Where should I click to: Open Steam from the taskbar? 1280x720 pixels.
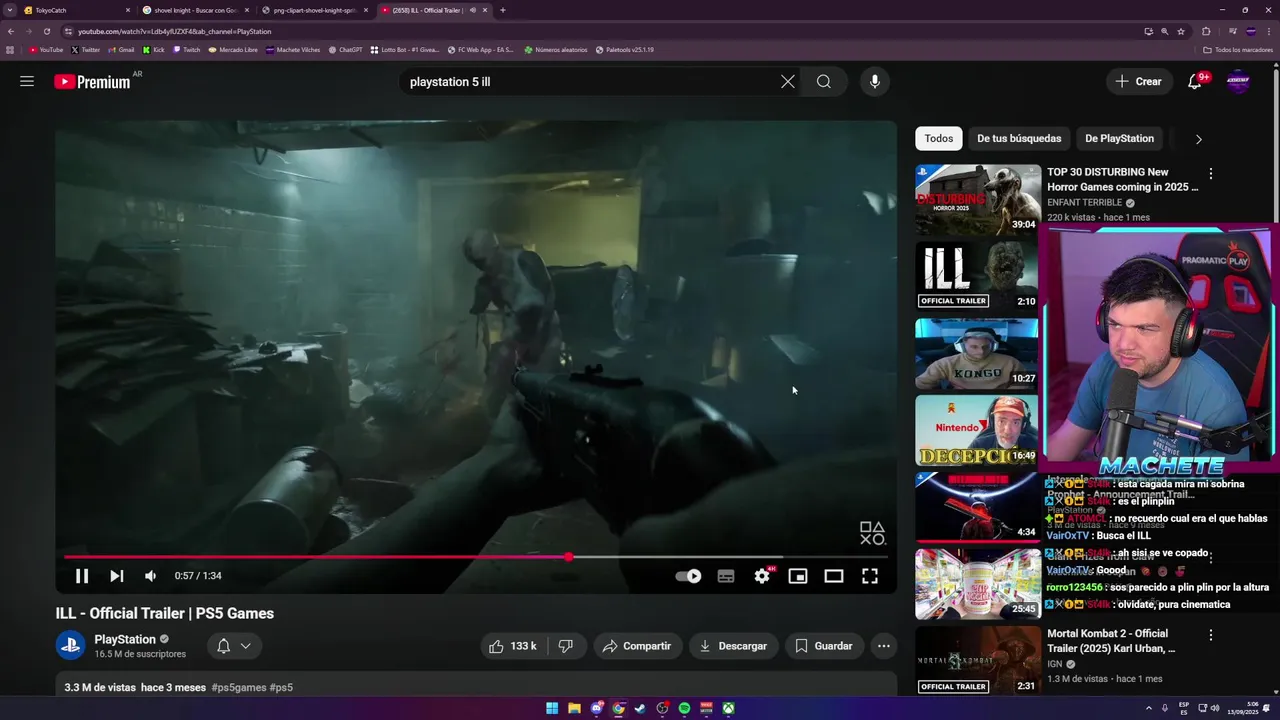click(x=640, y=708)
